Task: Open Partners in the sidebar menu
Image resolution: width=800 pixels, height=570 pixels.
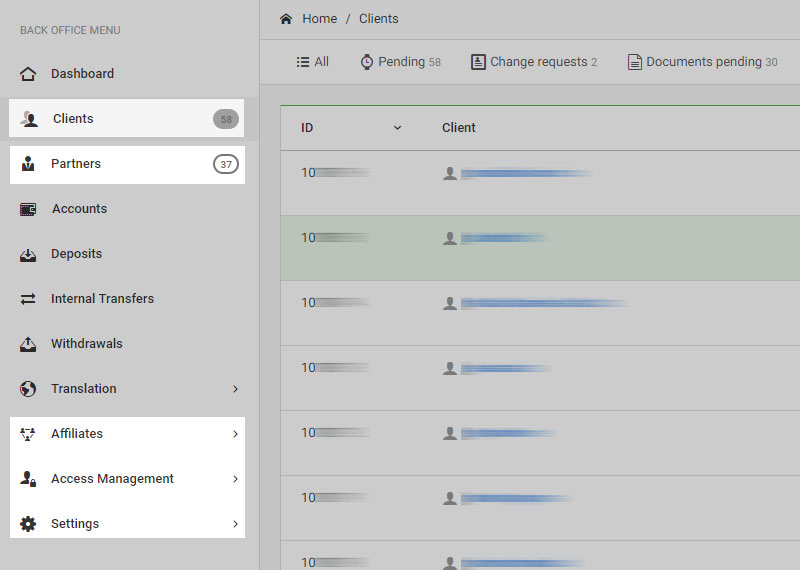Action: coord(76,164)
